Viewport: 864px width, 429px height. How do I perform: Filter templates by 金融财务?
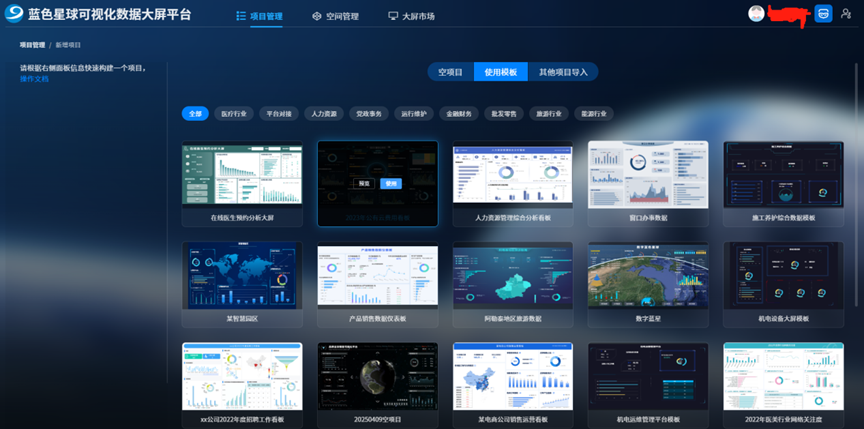459,114
